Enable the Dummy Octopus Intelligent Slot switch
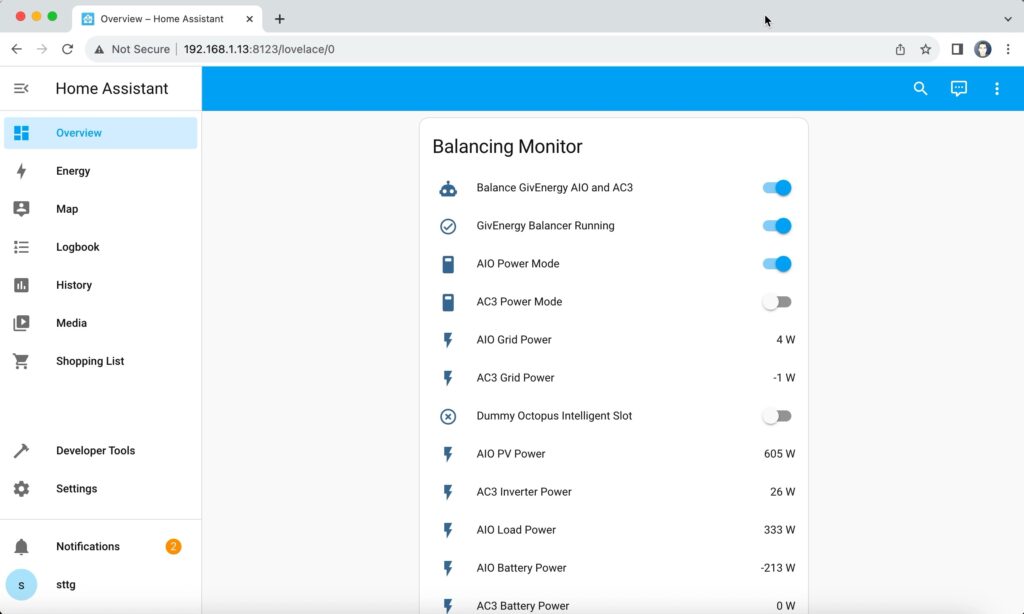Image resolution: width=1024 pixels, height=614 pixels. click(x=777, y=416)
